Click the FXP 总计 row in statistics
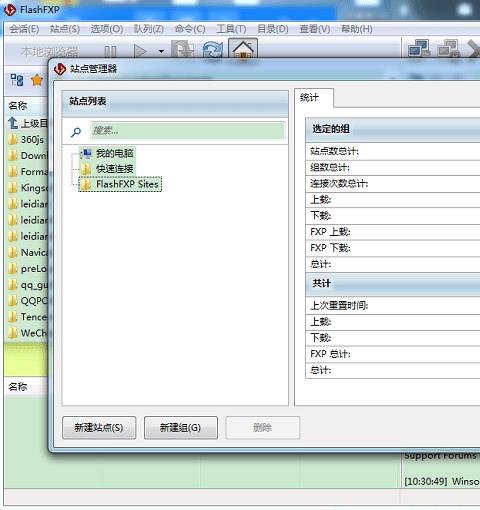 click(393, 354)
